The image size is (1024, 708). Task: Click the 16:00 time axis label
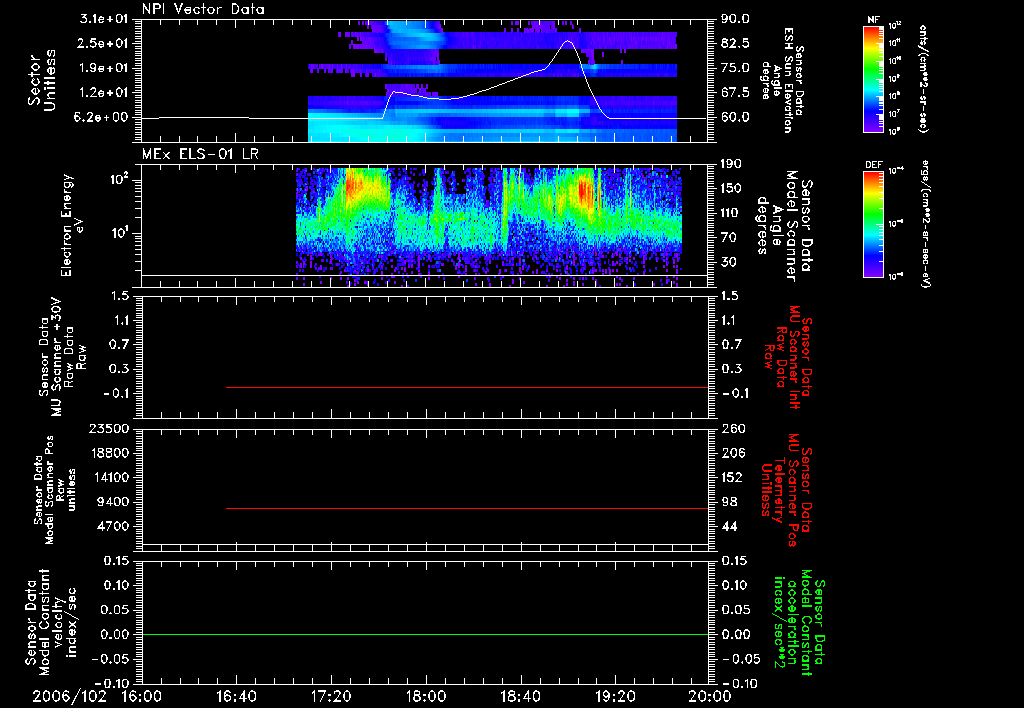click(x=142, y=696)
